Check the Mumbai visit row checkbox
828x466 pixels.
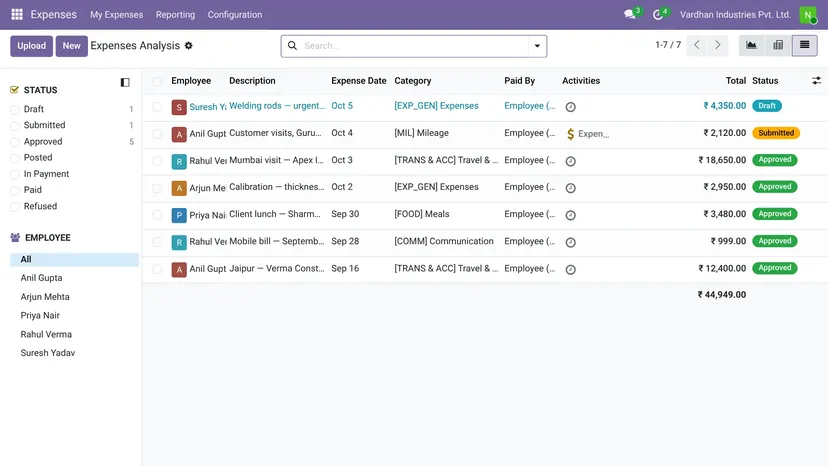pos(157,161)
